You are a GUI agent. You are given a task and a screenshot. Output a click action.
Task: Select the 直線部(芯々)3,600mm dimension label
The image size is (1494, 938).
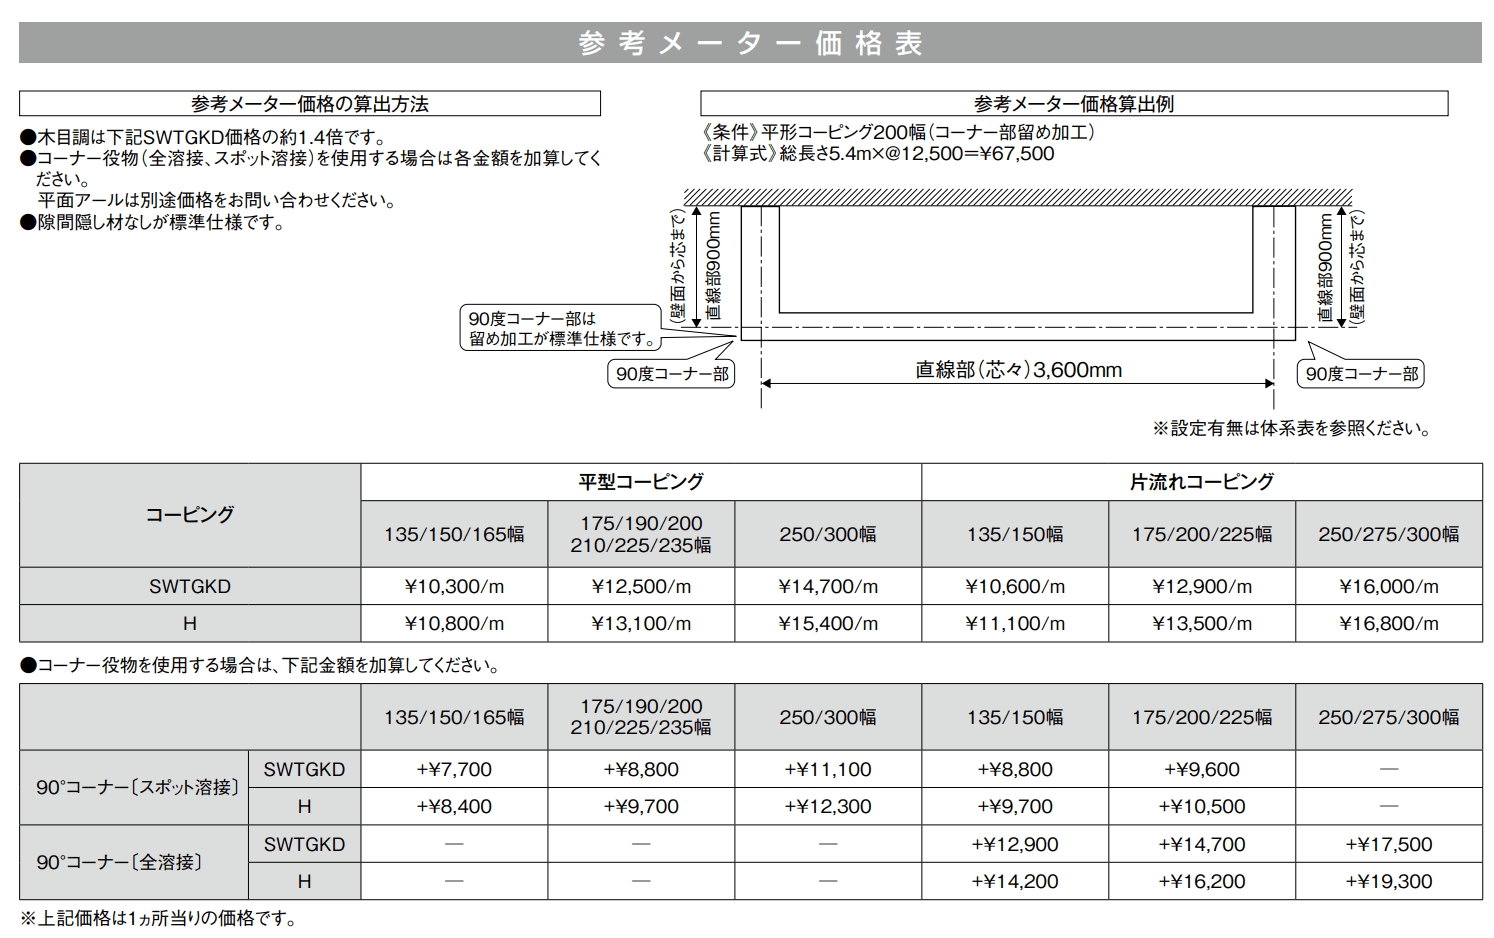(x=1016, y=369)
